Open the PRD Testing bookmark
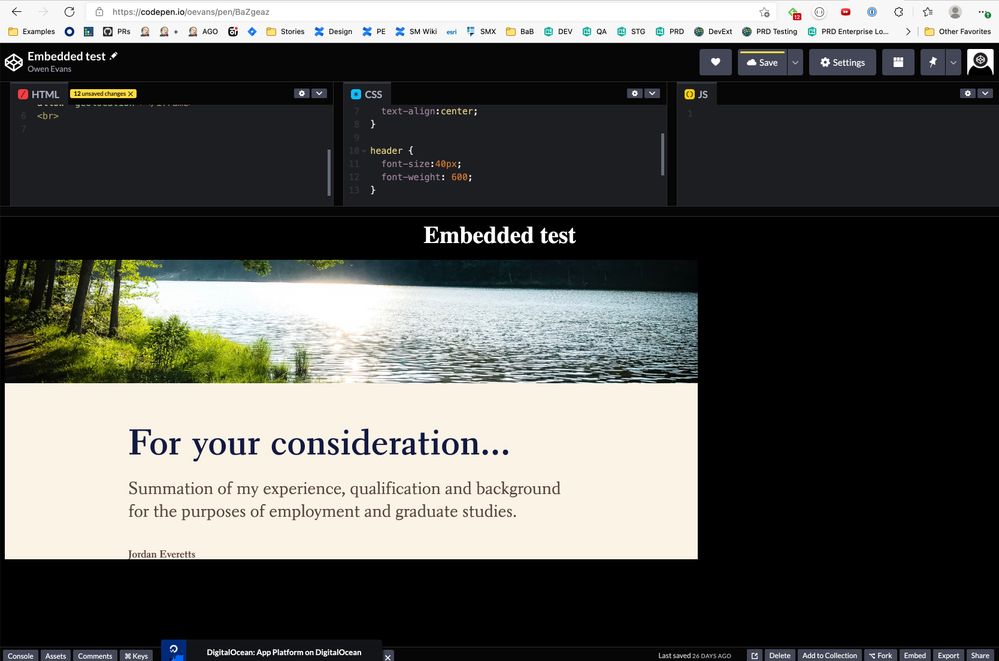999x661 pixels. click(x=770, y=31)
